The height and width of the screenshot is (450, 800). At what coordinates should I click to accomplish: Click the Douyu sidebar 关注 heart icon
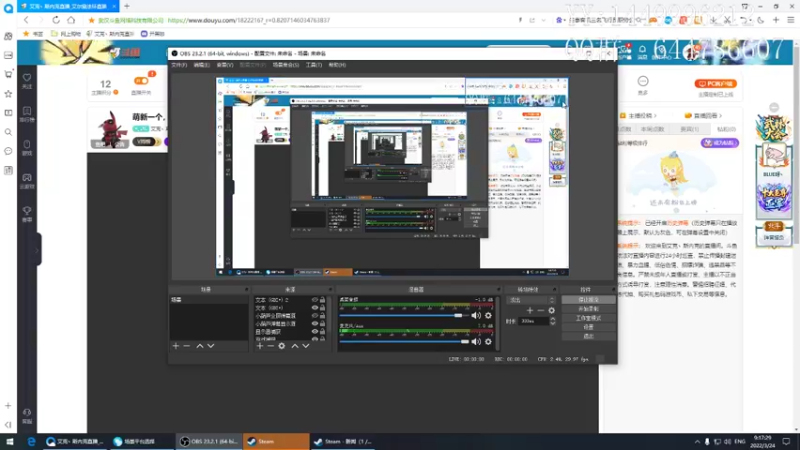tap(27, 80)
